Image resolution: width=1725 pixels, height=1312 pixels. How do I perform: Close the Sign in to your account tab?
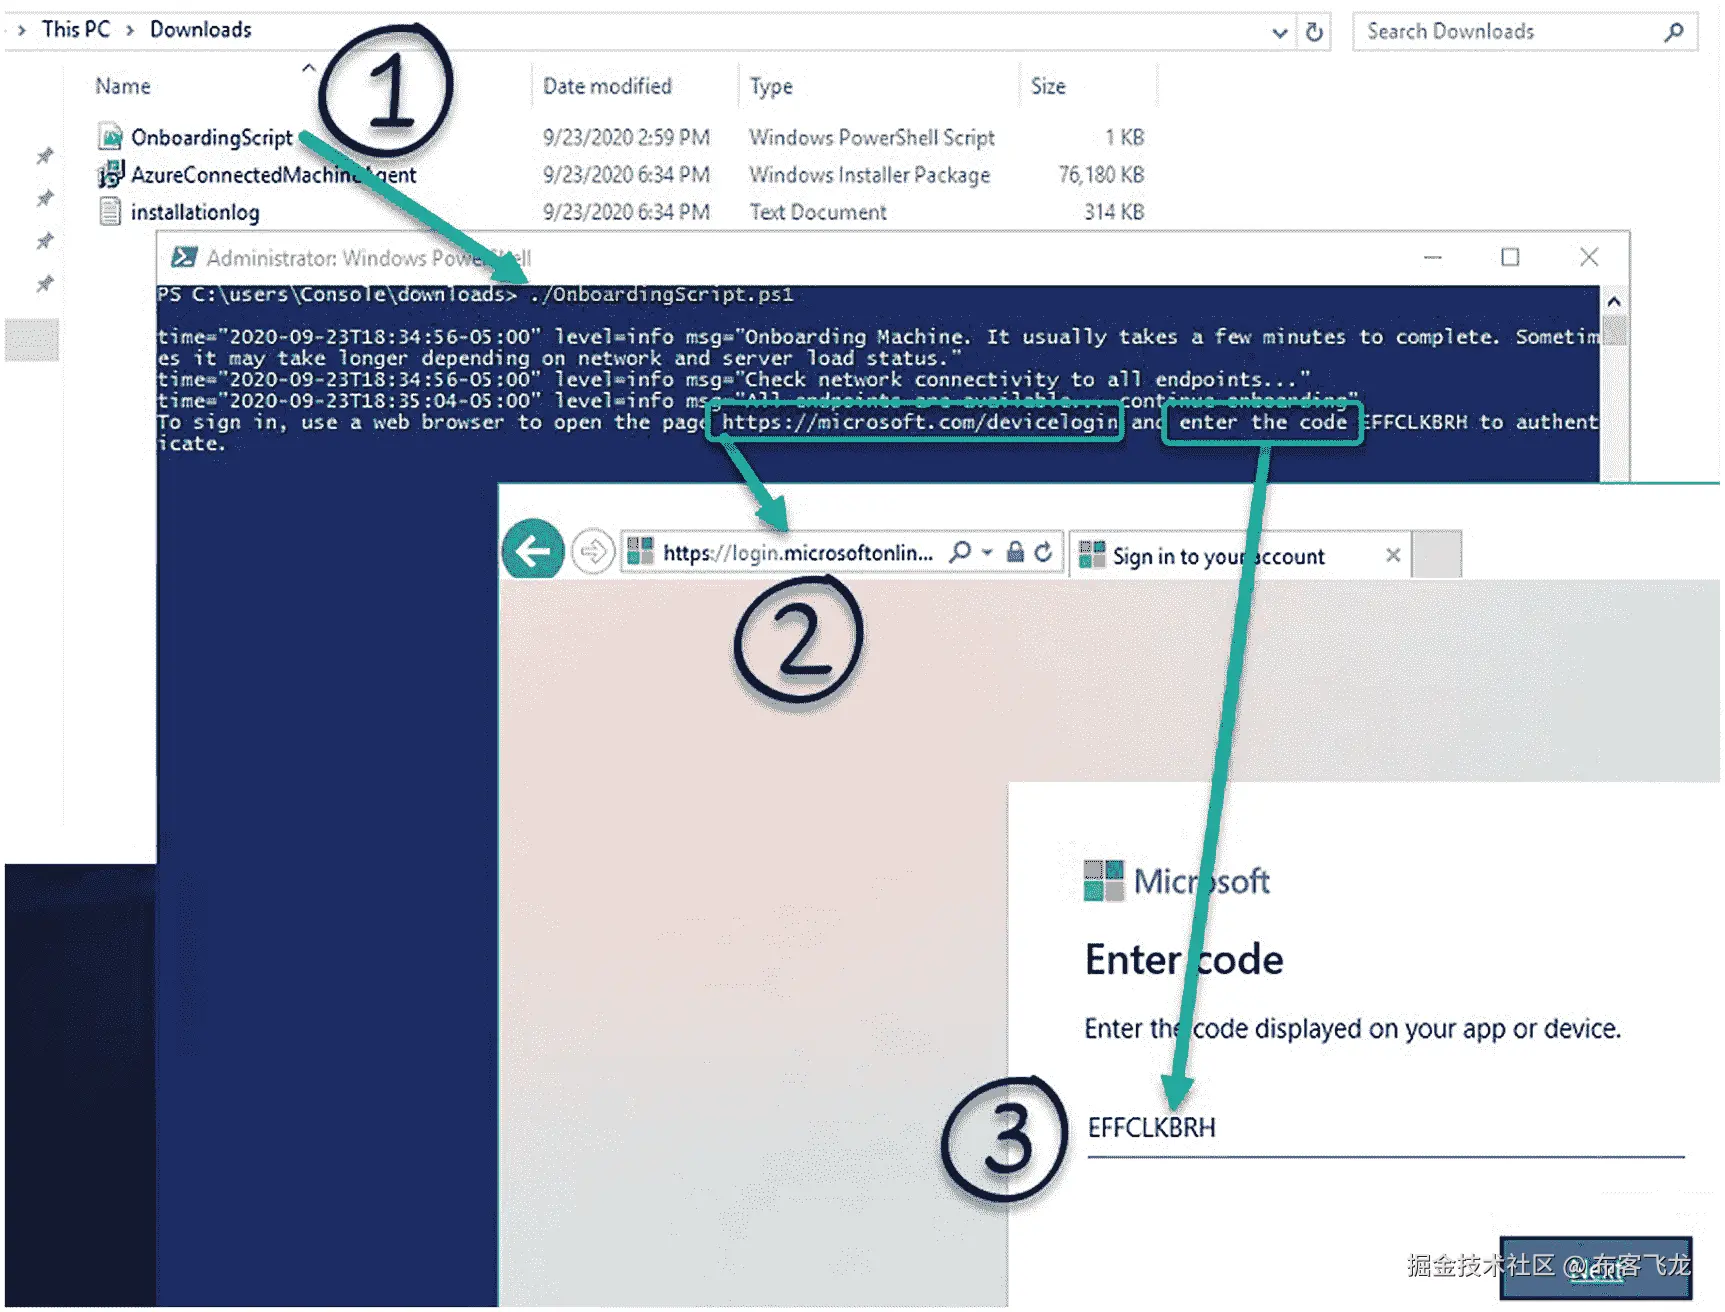(1393, 555)
